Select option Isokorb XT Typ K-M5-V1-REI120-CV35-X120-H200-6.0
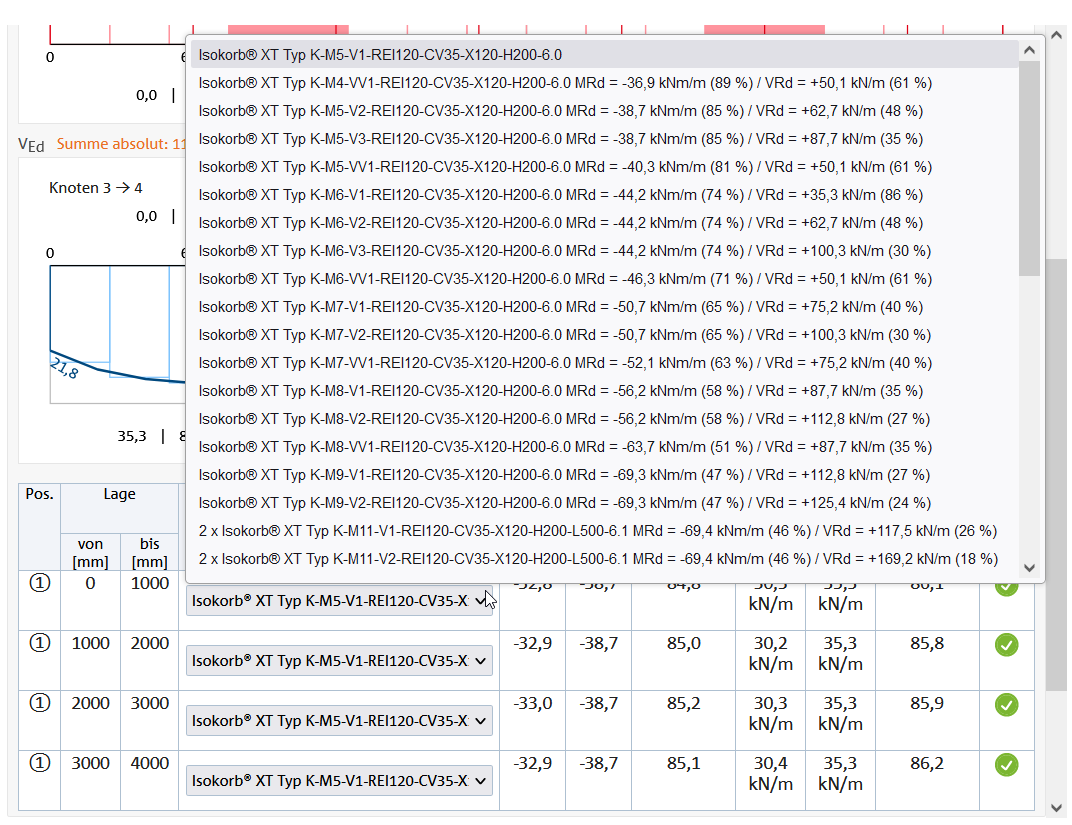This screenshot has width=1072, height=825. [604, 55]
